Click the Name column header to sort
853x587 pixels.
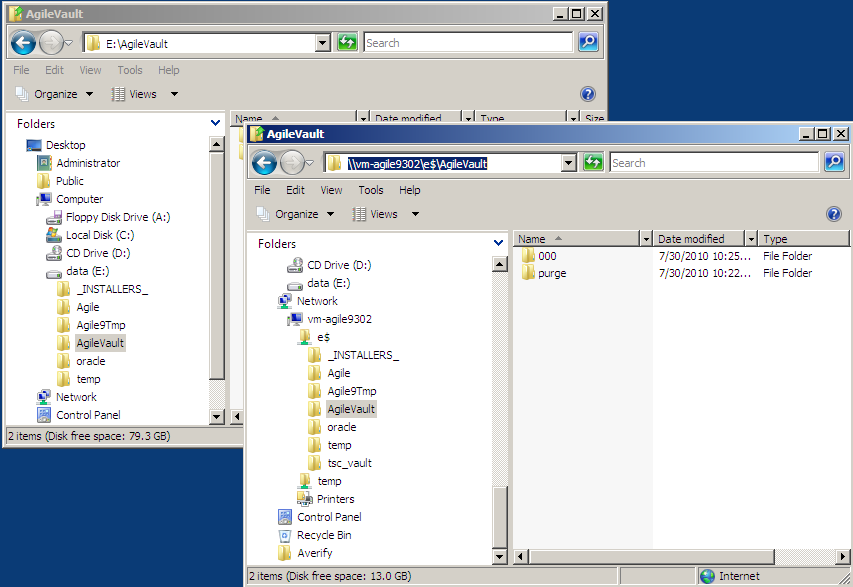tap(575, 239)
